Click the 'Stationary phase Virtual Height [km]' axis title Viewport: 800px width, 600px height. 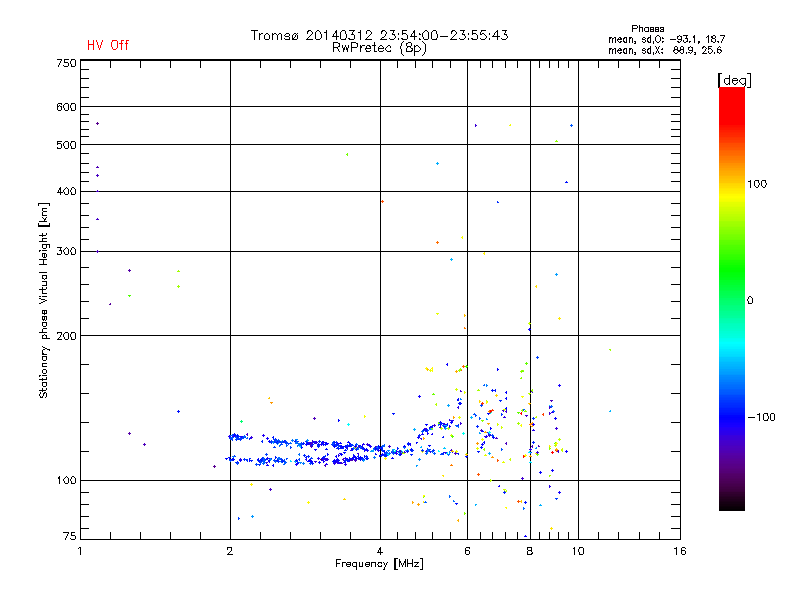point(44,300)
